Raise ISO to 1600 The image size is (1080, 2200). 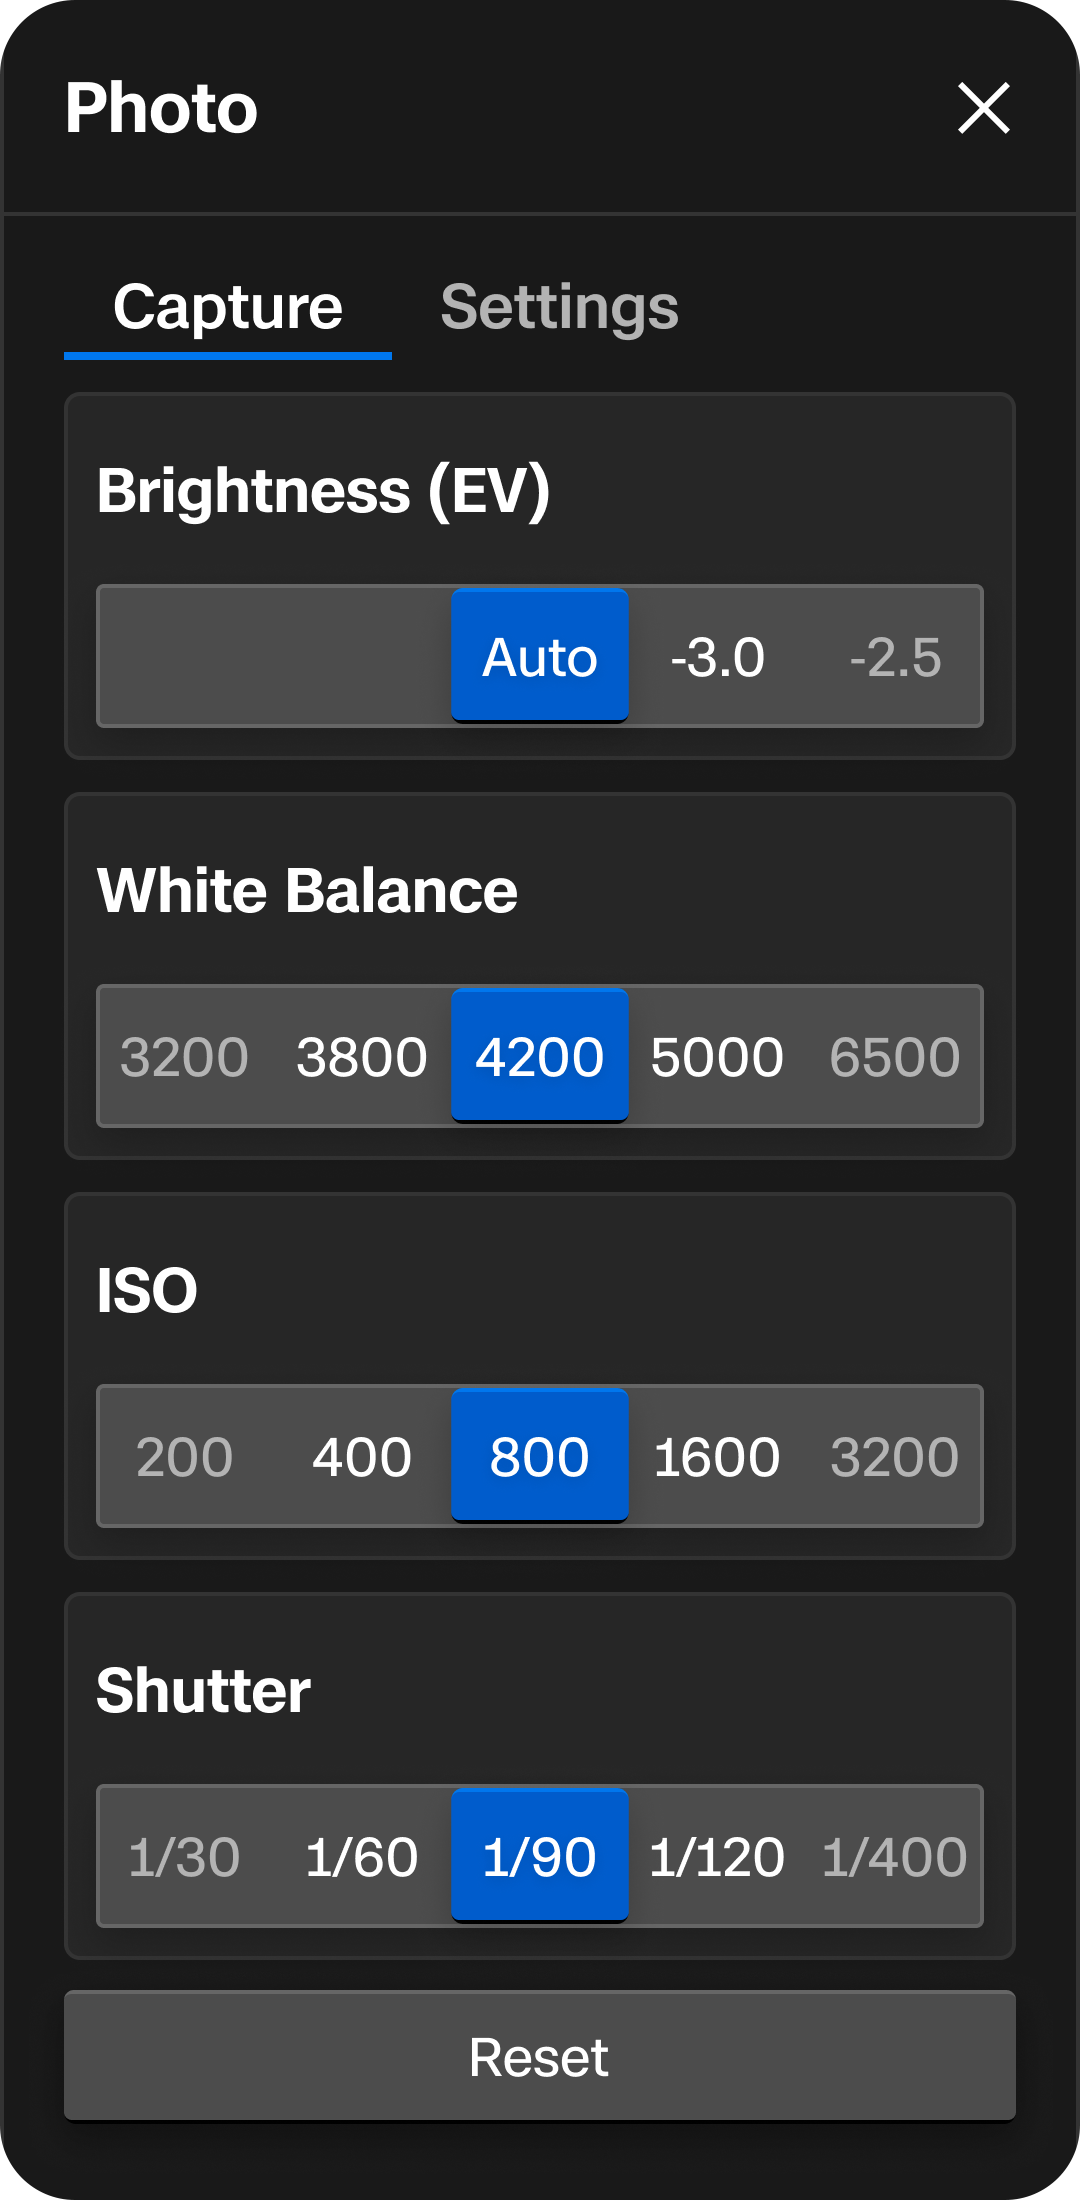717,1457
